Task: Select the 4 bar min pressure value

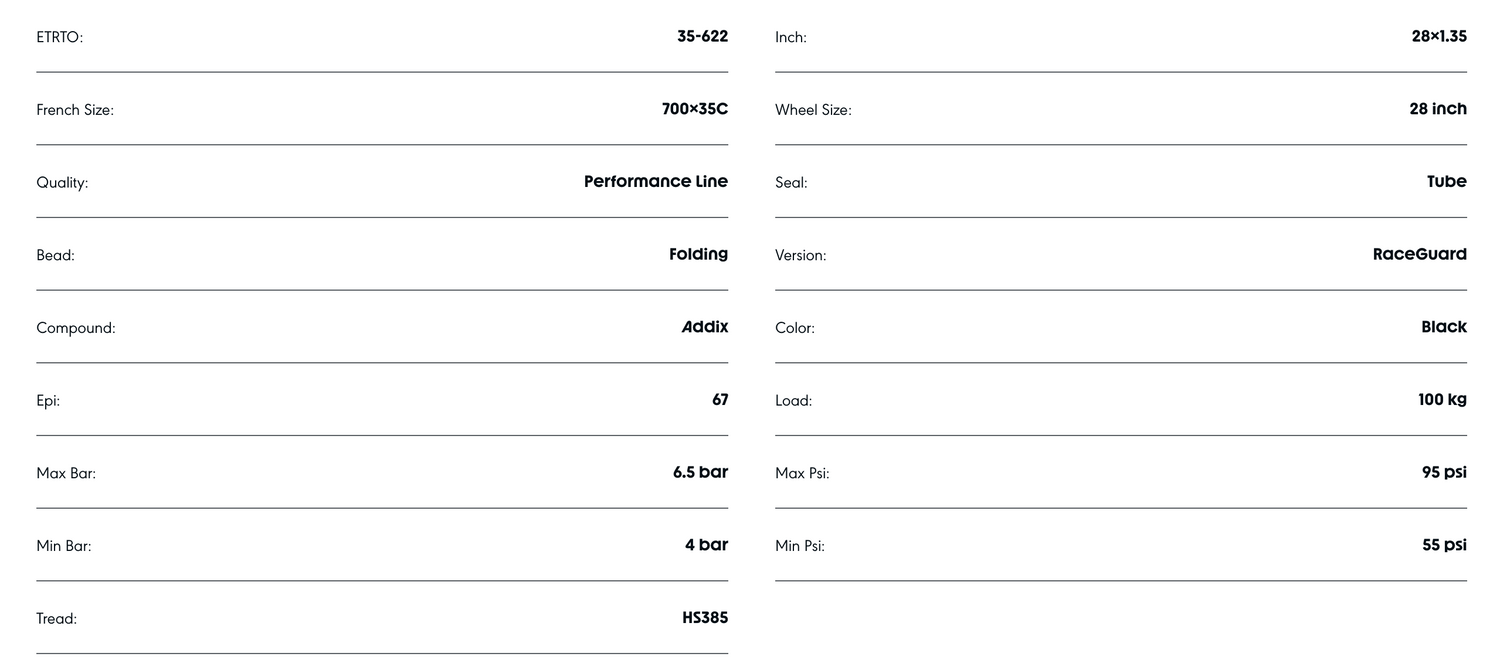Action: click(706, 545)
